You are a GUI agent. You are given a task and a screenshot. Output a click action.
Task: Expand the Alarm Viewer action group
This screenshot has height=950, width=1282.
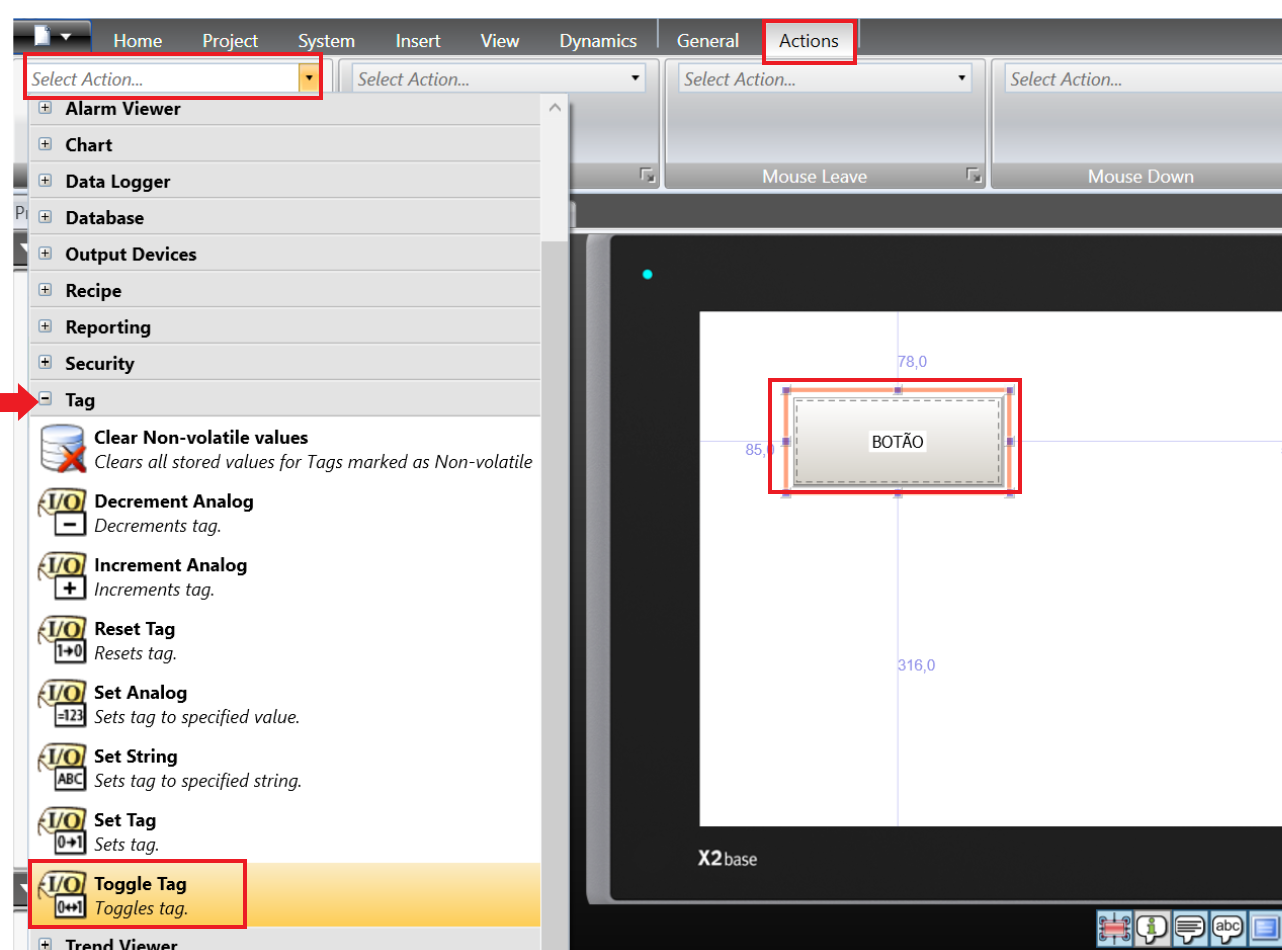tap(45, 108)
